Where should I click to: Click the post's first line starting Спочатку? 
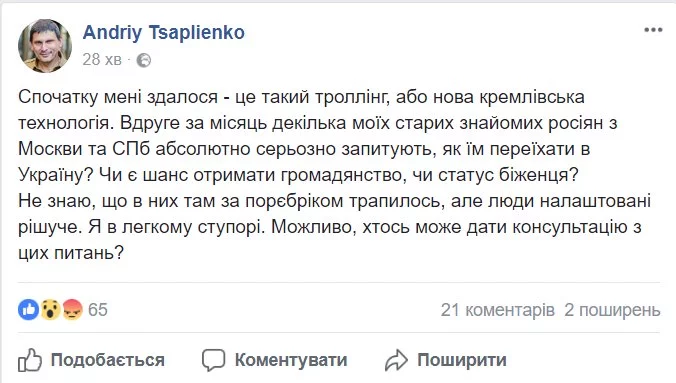[x=301, y=97]
